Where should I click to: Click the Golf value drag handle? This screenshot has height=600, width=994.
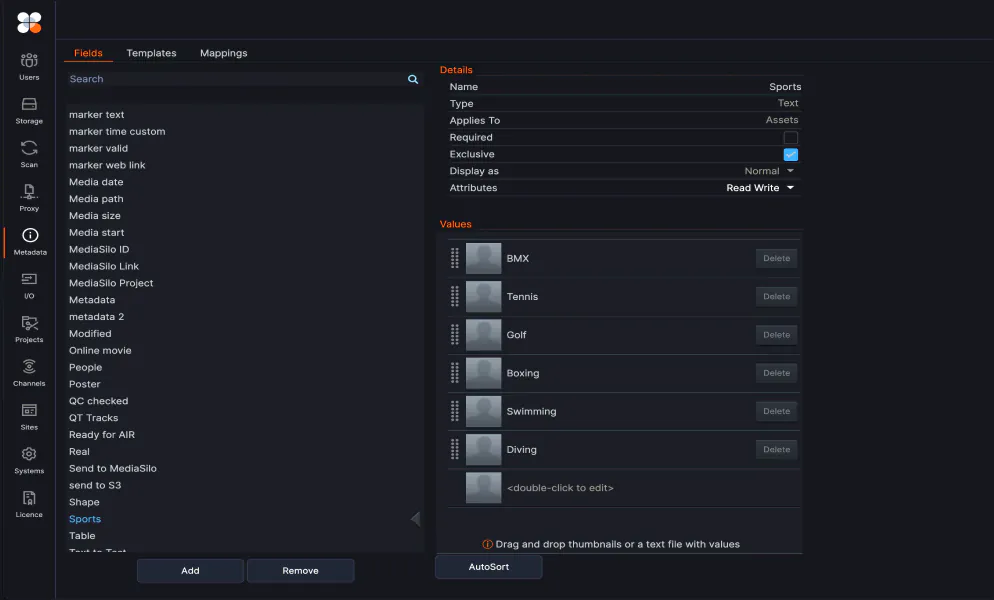[455, 335]
